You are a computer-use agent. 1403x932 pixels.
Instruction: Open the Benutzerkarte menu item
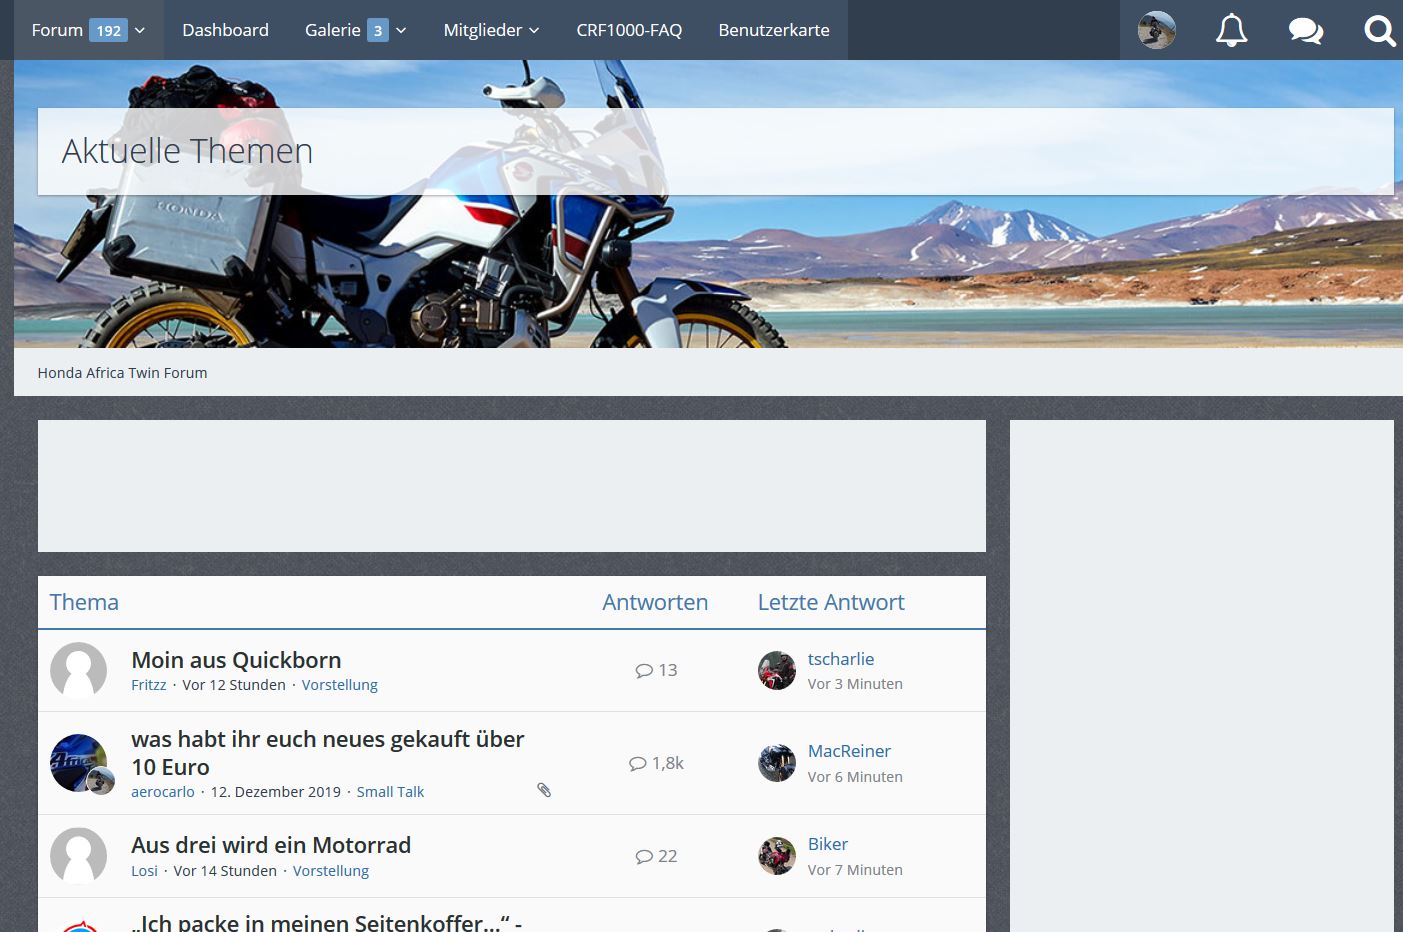774,30
